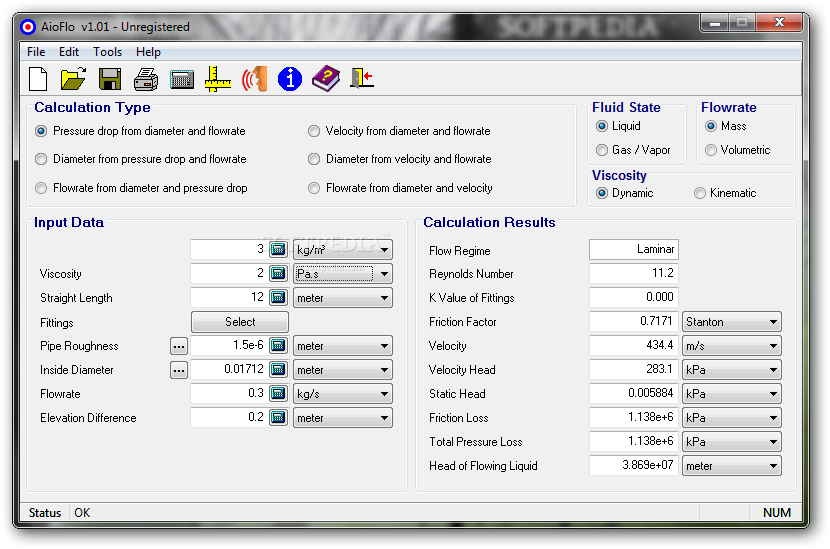Click the sound ear toolbar icon
Image resolution: width=830 pixels, height=549 pixels.
coord(254,79)
